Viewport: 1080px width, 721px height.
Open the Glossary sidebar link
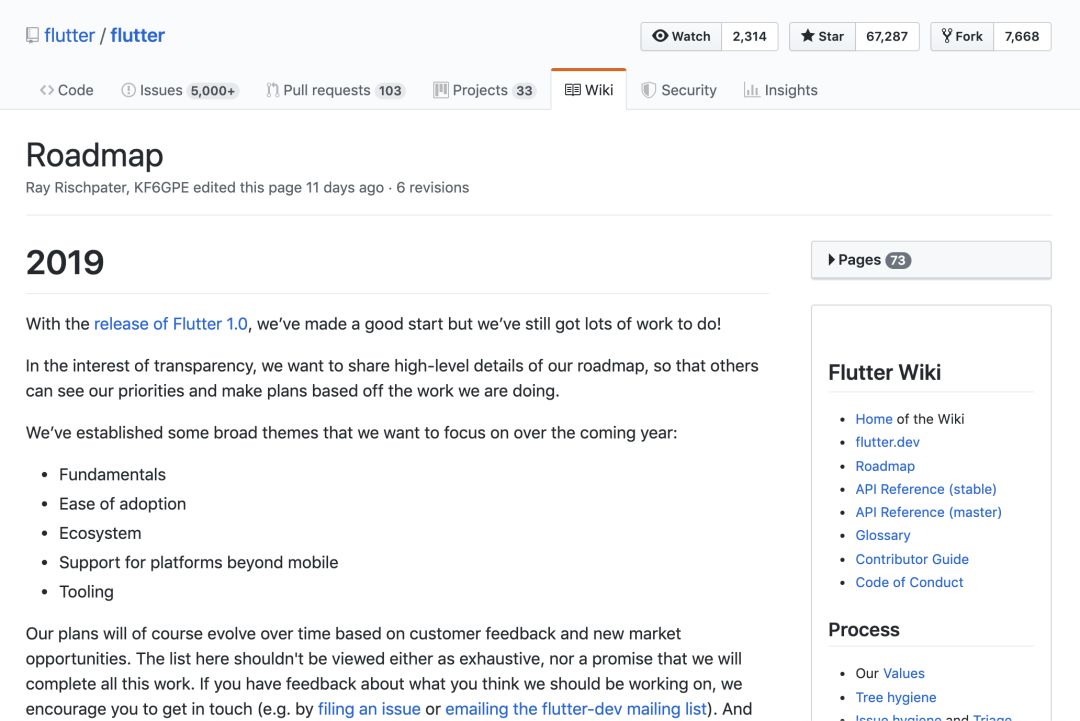(882, 535)
